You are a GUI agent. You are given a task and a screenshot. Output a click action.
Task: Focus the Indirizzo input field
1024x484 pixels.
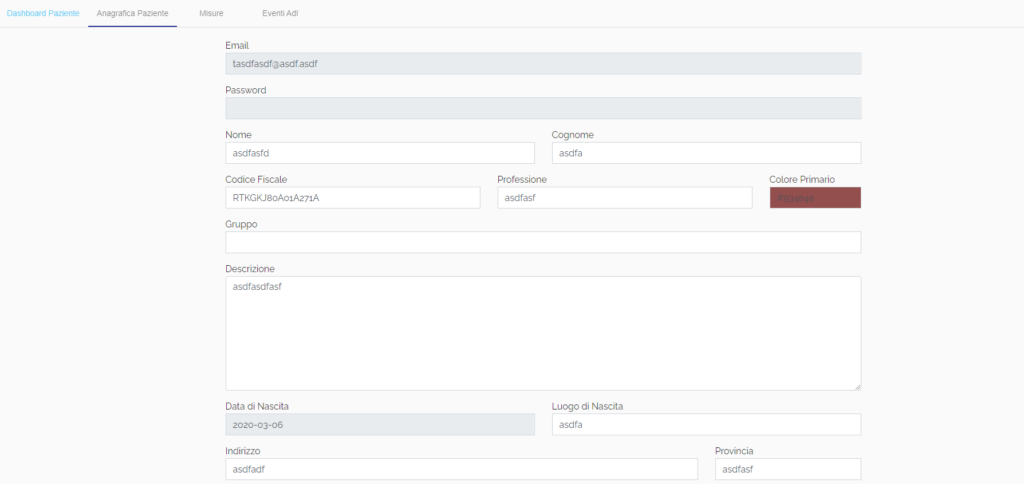click(461, 469)
